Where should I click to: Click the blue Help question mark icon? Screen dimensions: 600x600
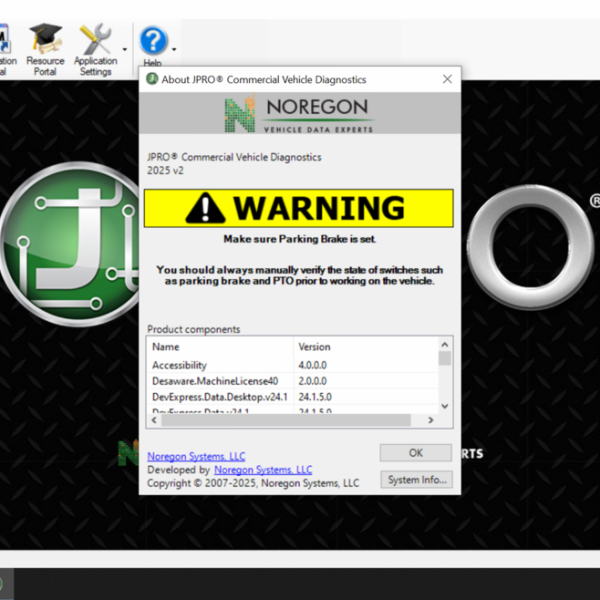tap(152, 41)
